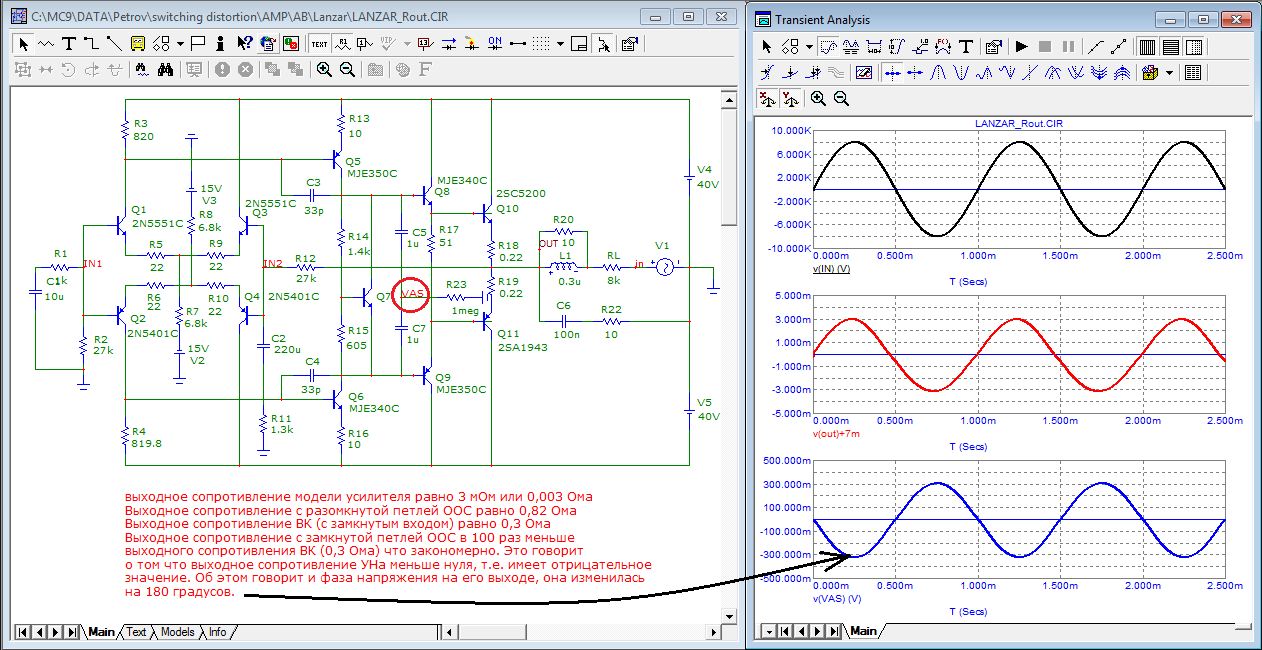Click the binoculars Find icon
This screenshot has width=1262, height=650.
(x=166, y=70)
